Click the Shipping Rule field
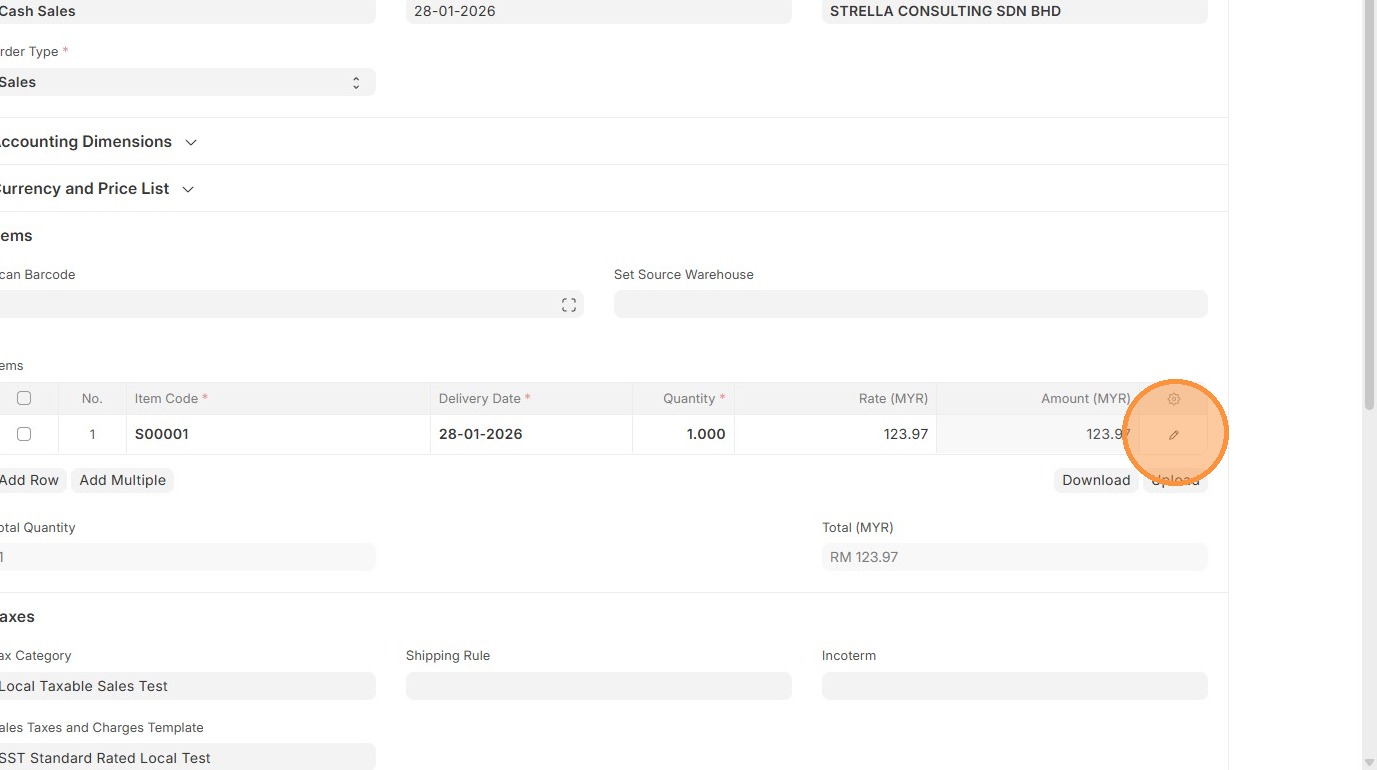The width and height of the screenshot is (1377, 770). 598,686
